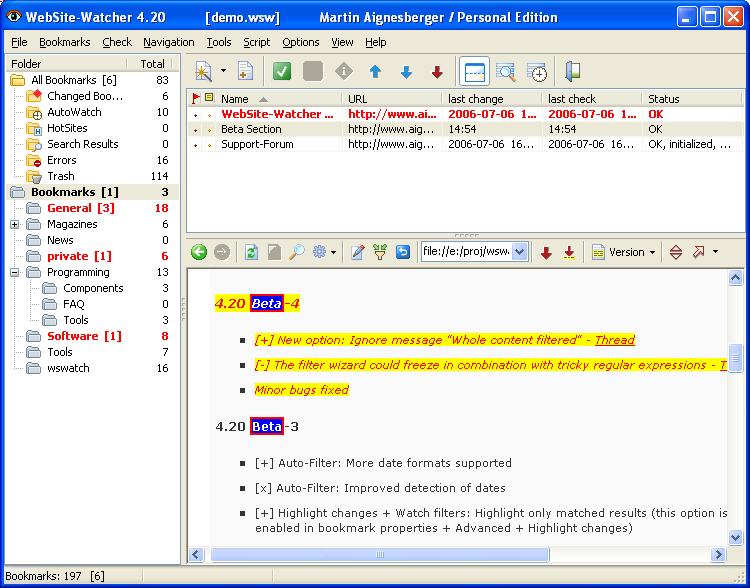The height and width of the screenshot is (588, 750).
Task: Open the Tools menu in menu bar
Action: (219, 42)
